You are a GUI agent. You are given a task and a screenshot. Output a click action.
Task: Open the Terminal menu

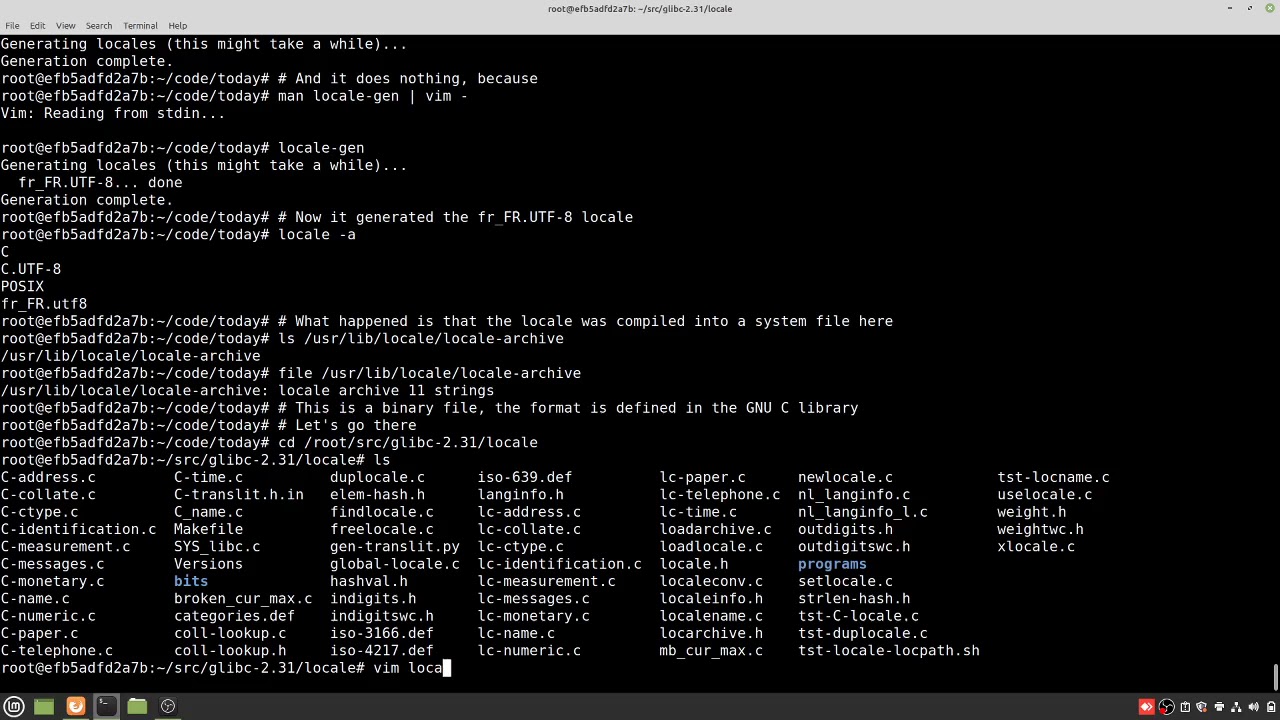point(140,25)
